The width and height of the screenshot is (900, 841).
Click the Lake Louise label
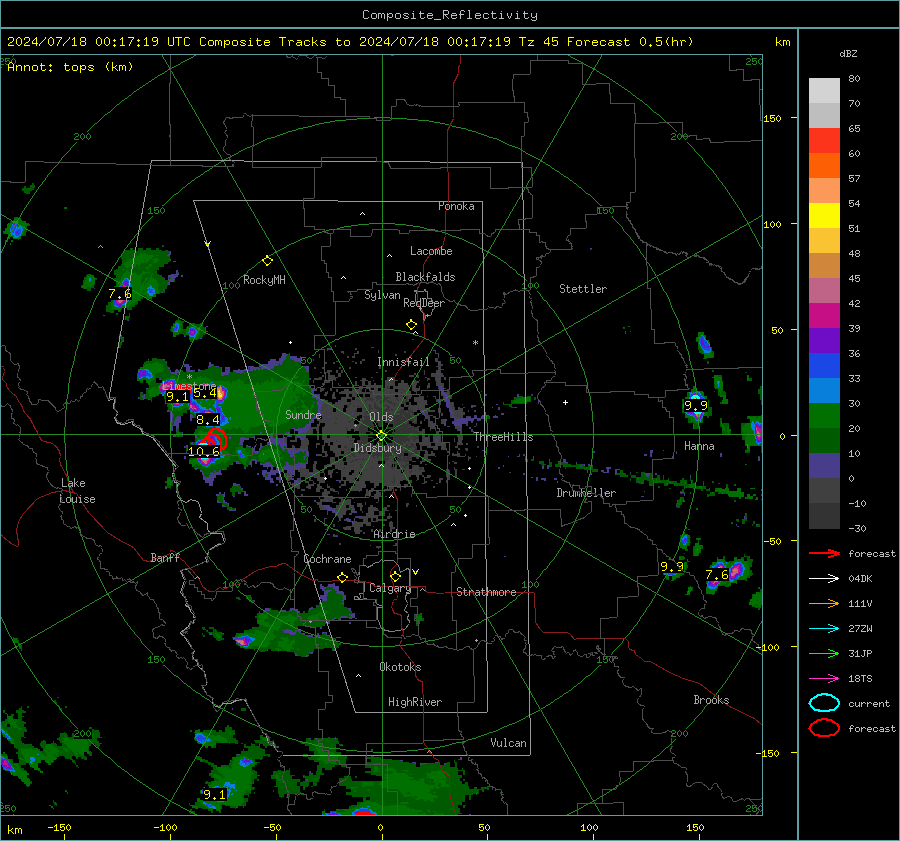(x=78, y=491)
